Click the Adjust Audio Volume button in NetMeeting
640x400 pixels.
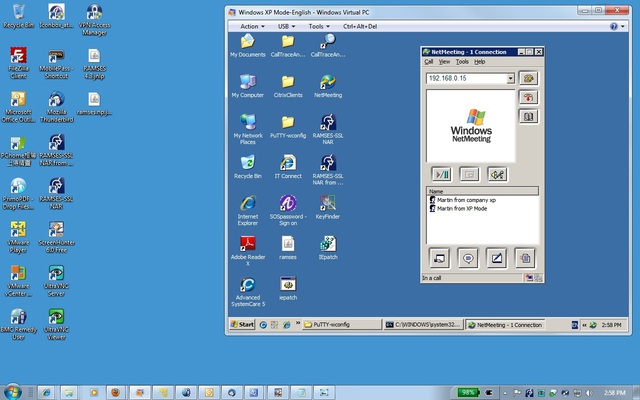coord(498,175)
